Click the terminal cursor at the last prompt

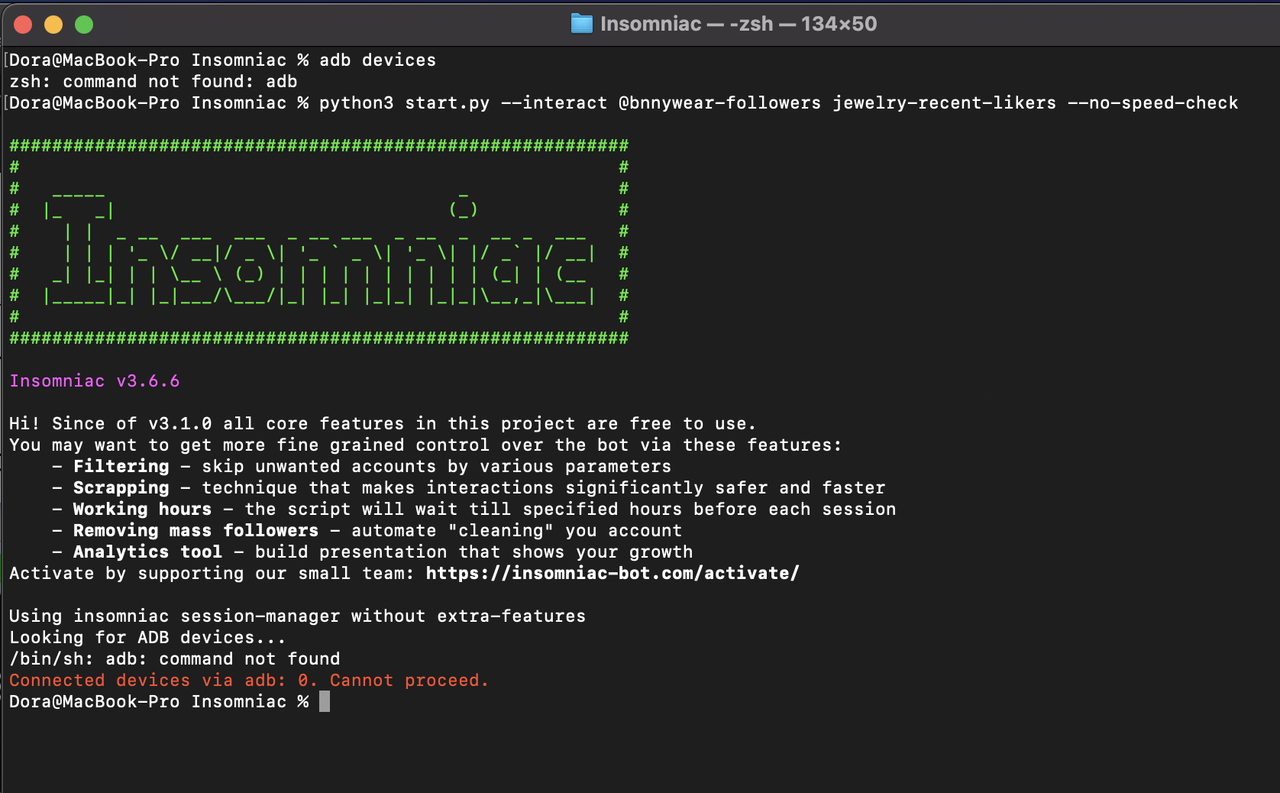(324, 702)
